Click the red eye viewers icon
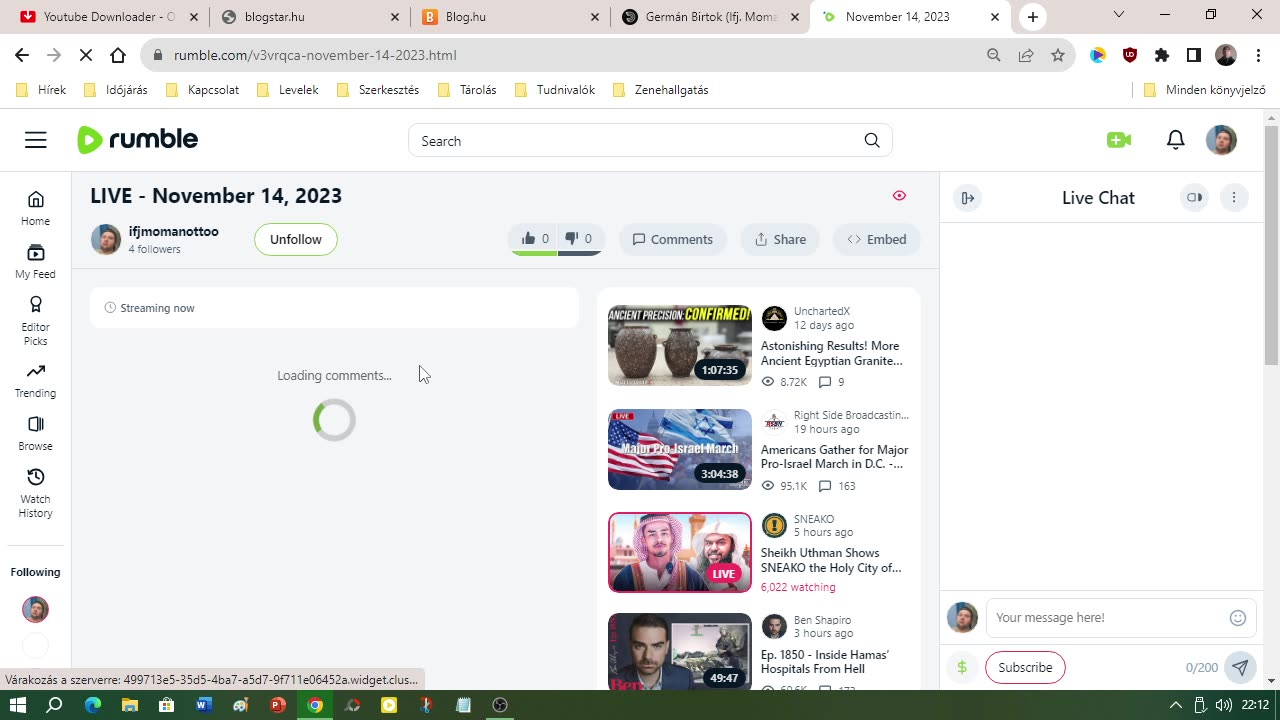The width and height of the screenshot is (1280, 720). [899, 196]
